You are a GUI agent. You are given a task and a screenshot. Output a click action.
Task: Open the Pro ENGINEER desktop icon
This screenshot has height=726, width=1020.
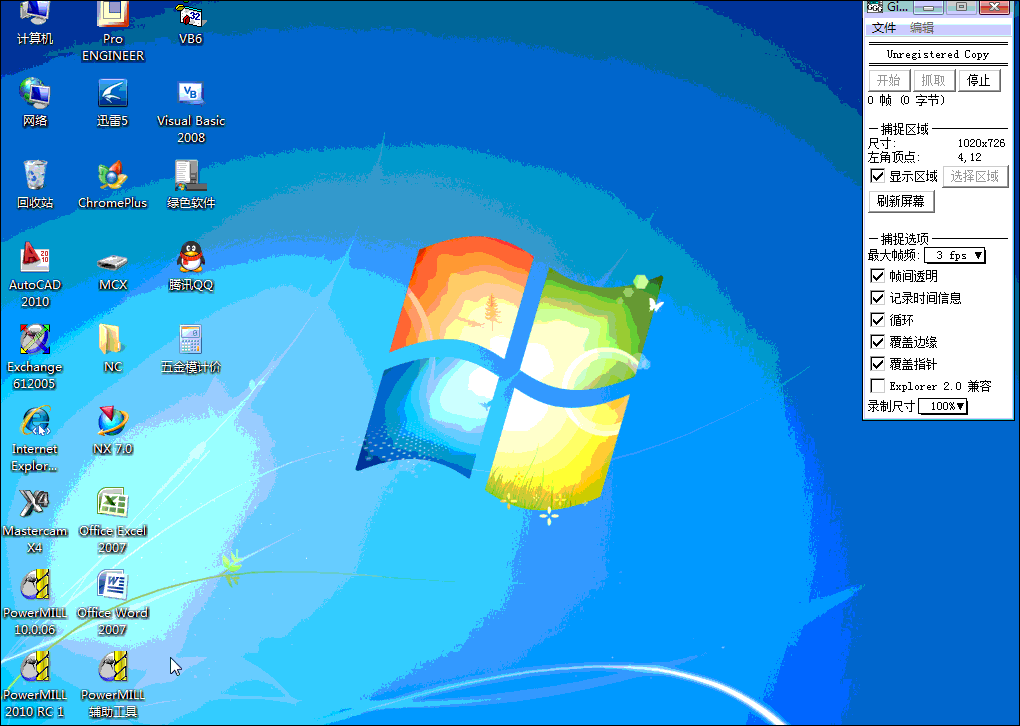tap(113, 31)
